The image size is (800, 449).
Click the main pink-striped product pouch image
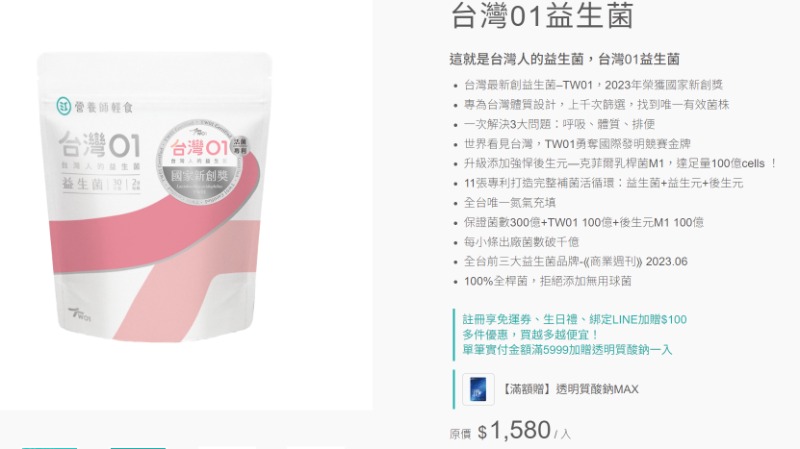coord(155,196)
